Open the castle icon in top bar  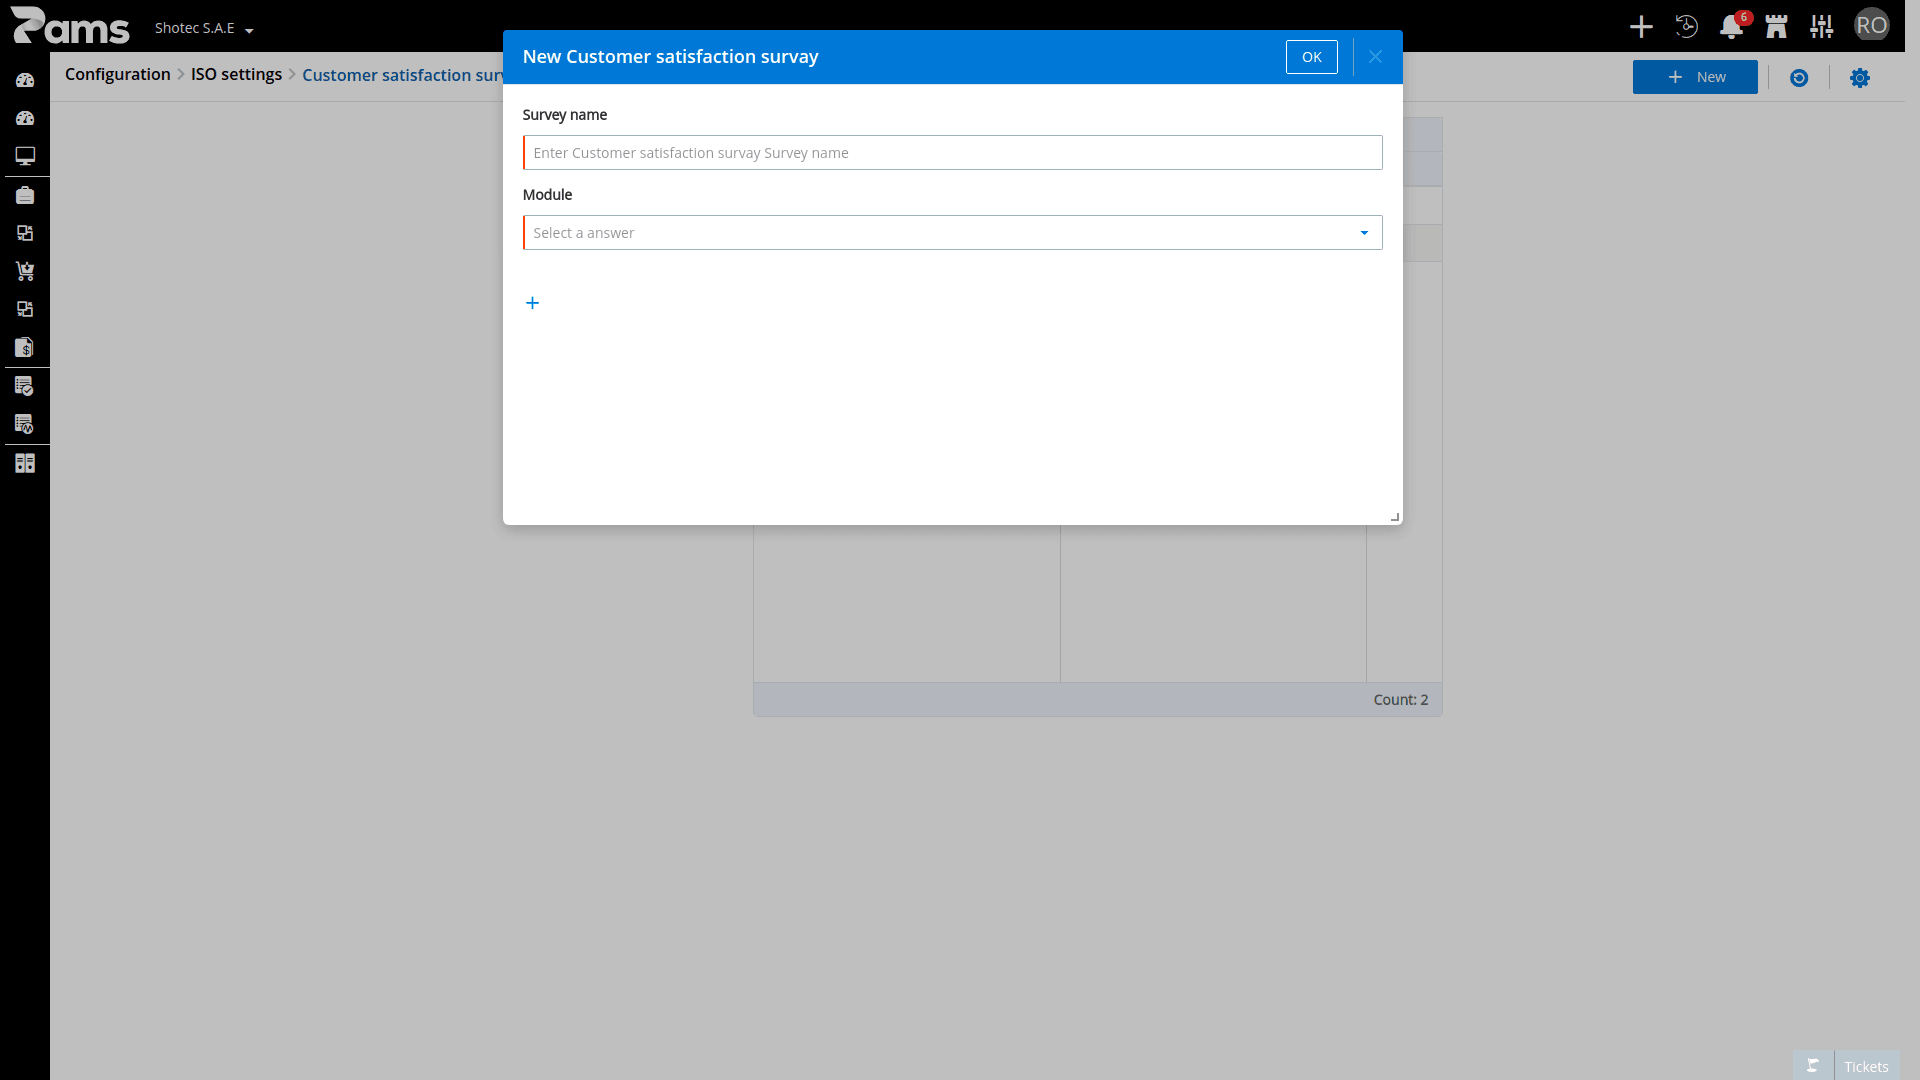1776,27
